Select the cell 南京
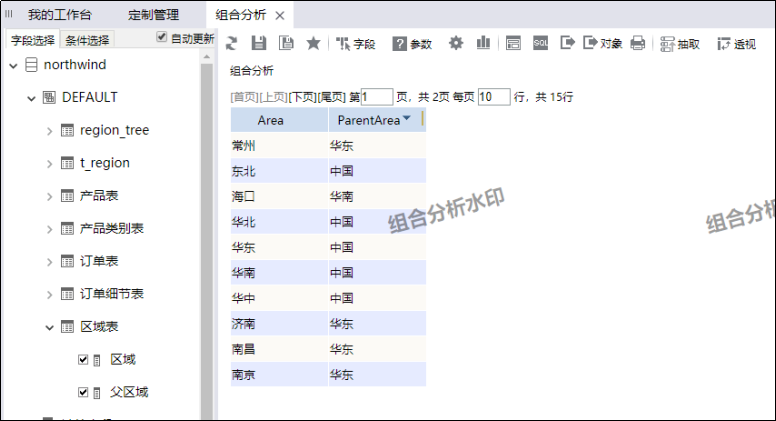 [279, 374]
